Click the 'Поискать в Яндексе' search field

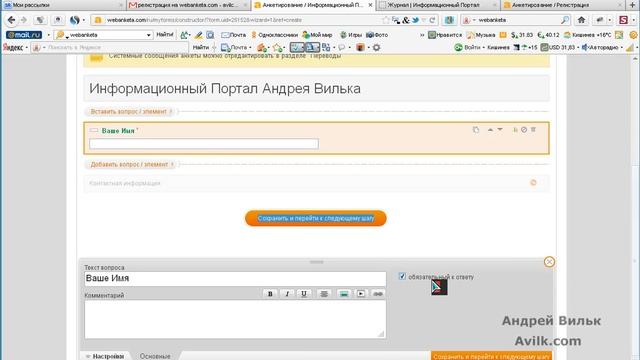(116, 47)
